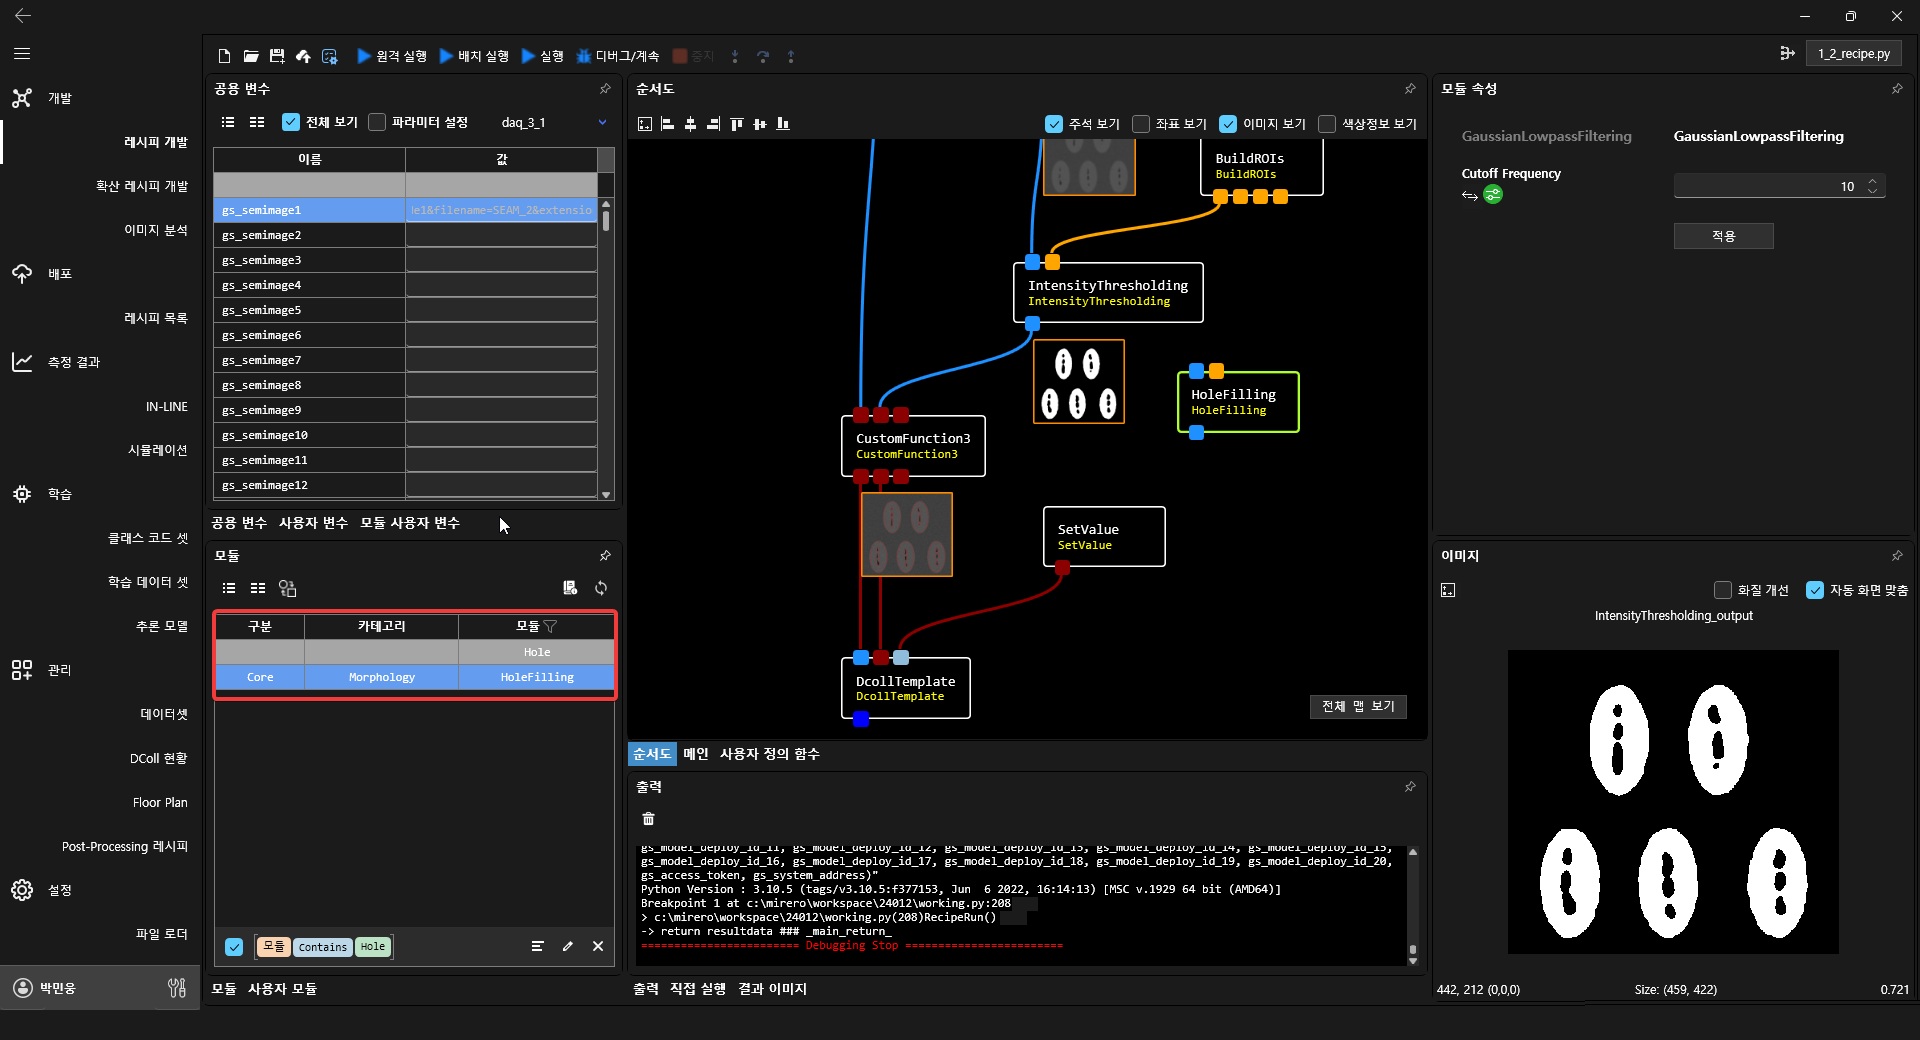1920x1040 pixels.
Task: Increase Cutoff Frequency with the up stepper
Action: coord(1873,181)
